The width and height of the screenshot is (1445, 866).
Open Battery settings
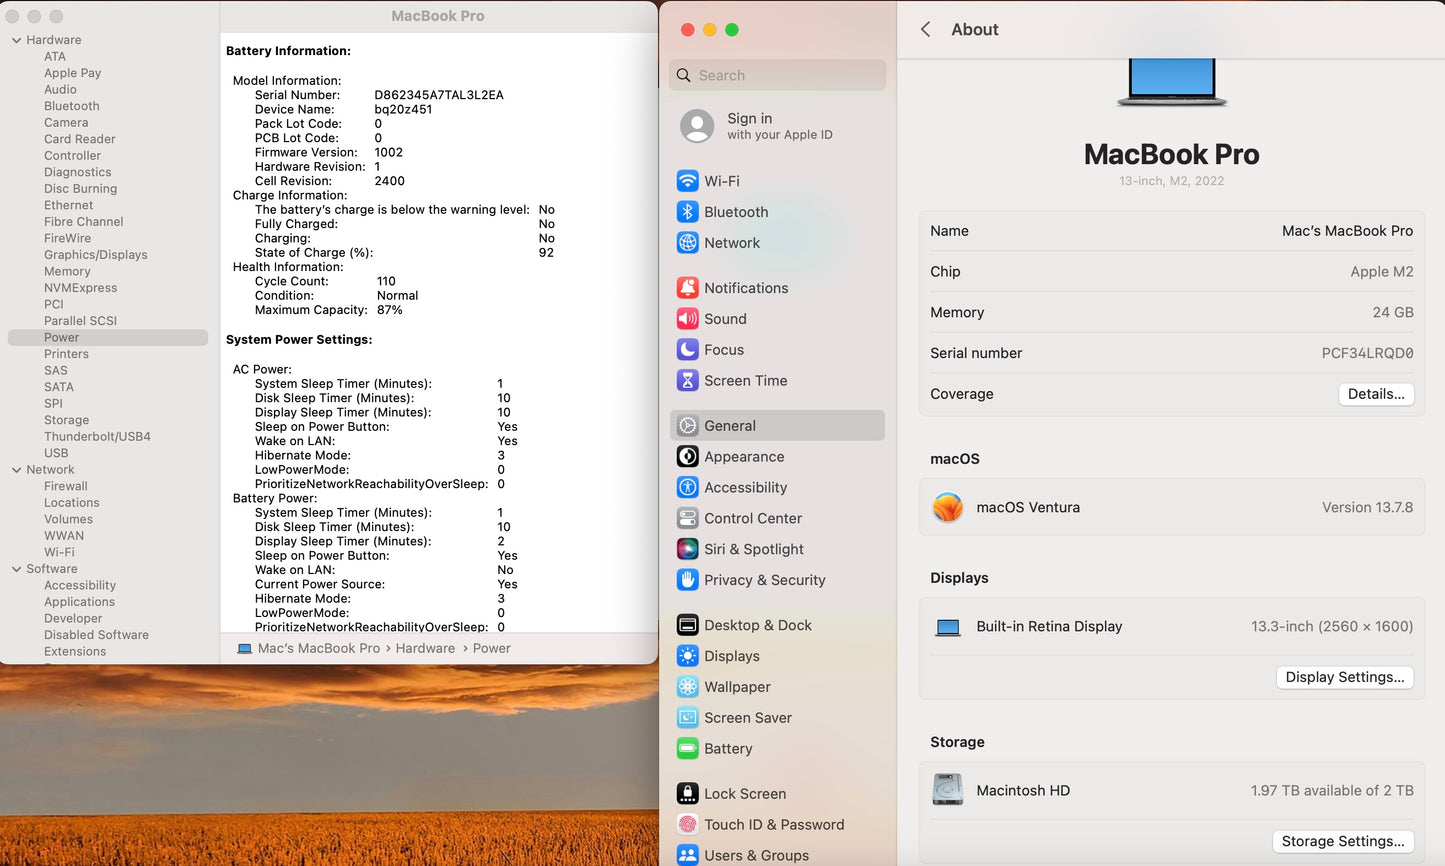click(x=687, y=748)
